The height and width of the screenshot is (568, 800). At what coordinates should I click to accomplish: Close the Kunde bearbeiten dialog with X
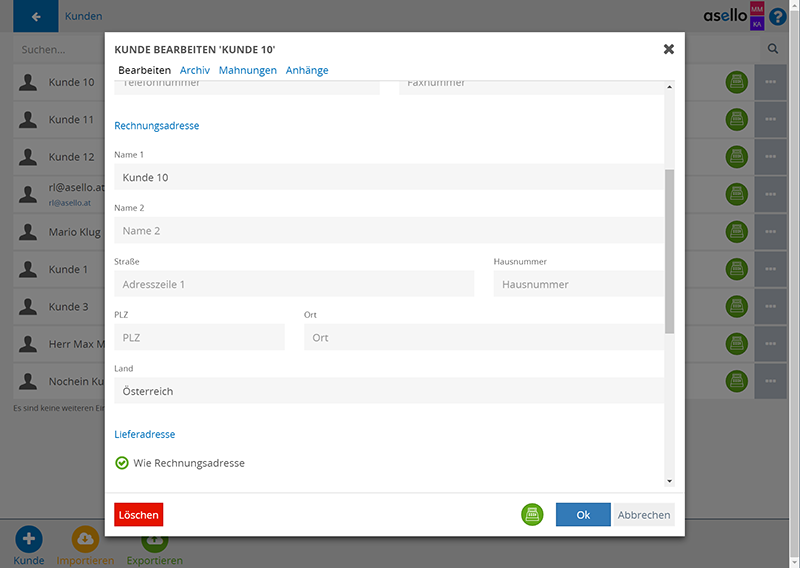point(668,49)
